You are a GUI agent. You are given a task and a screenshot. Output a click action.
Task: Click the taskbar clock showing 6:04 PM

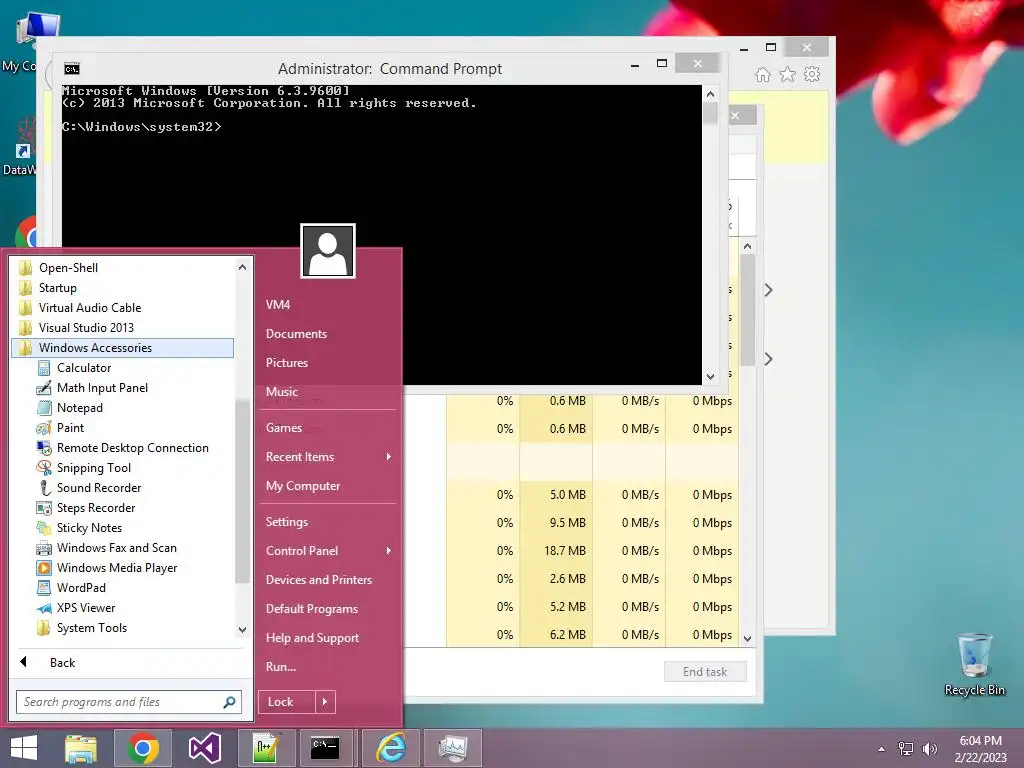980,749
